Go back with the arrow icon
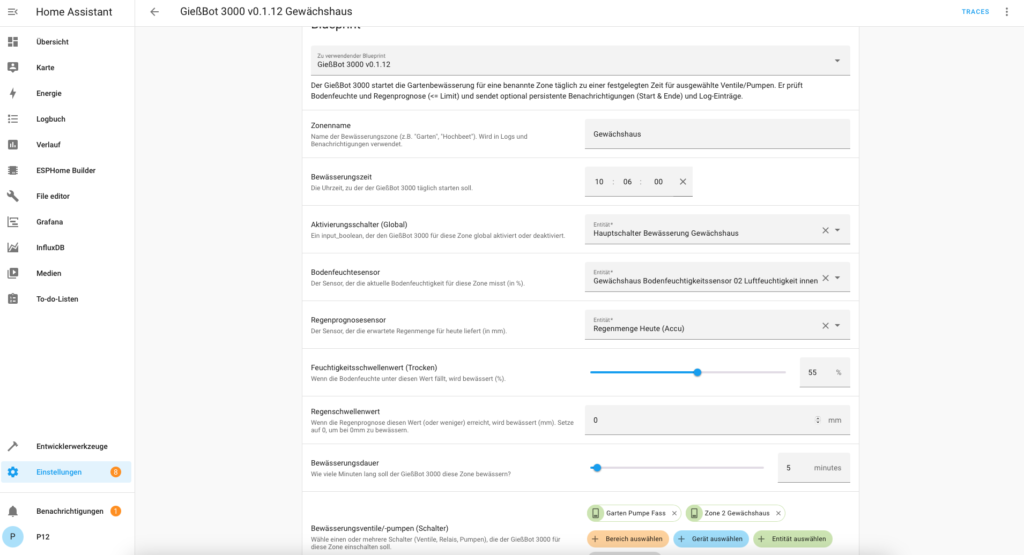 (x=154, y=12)
